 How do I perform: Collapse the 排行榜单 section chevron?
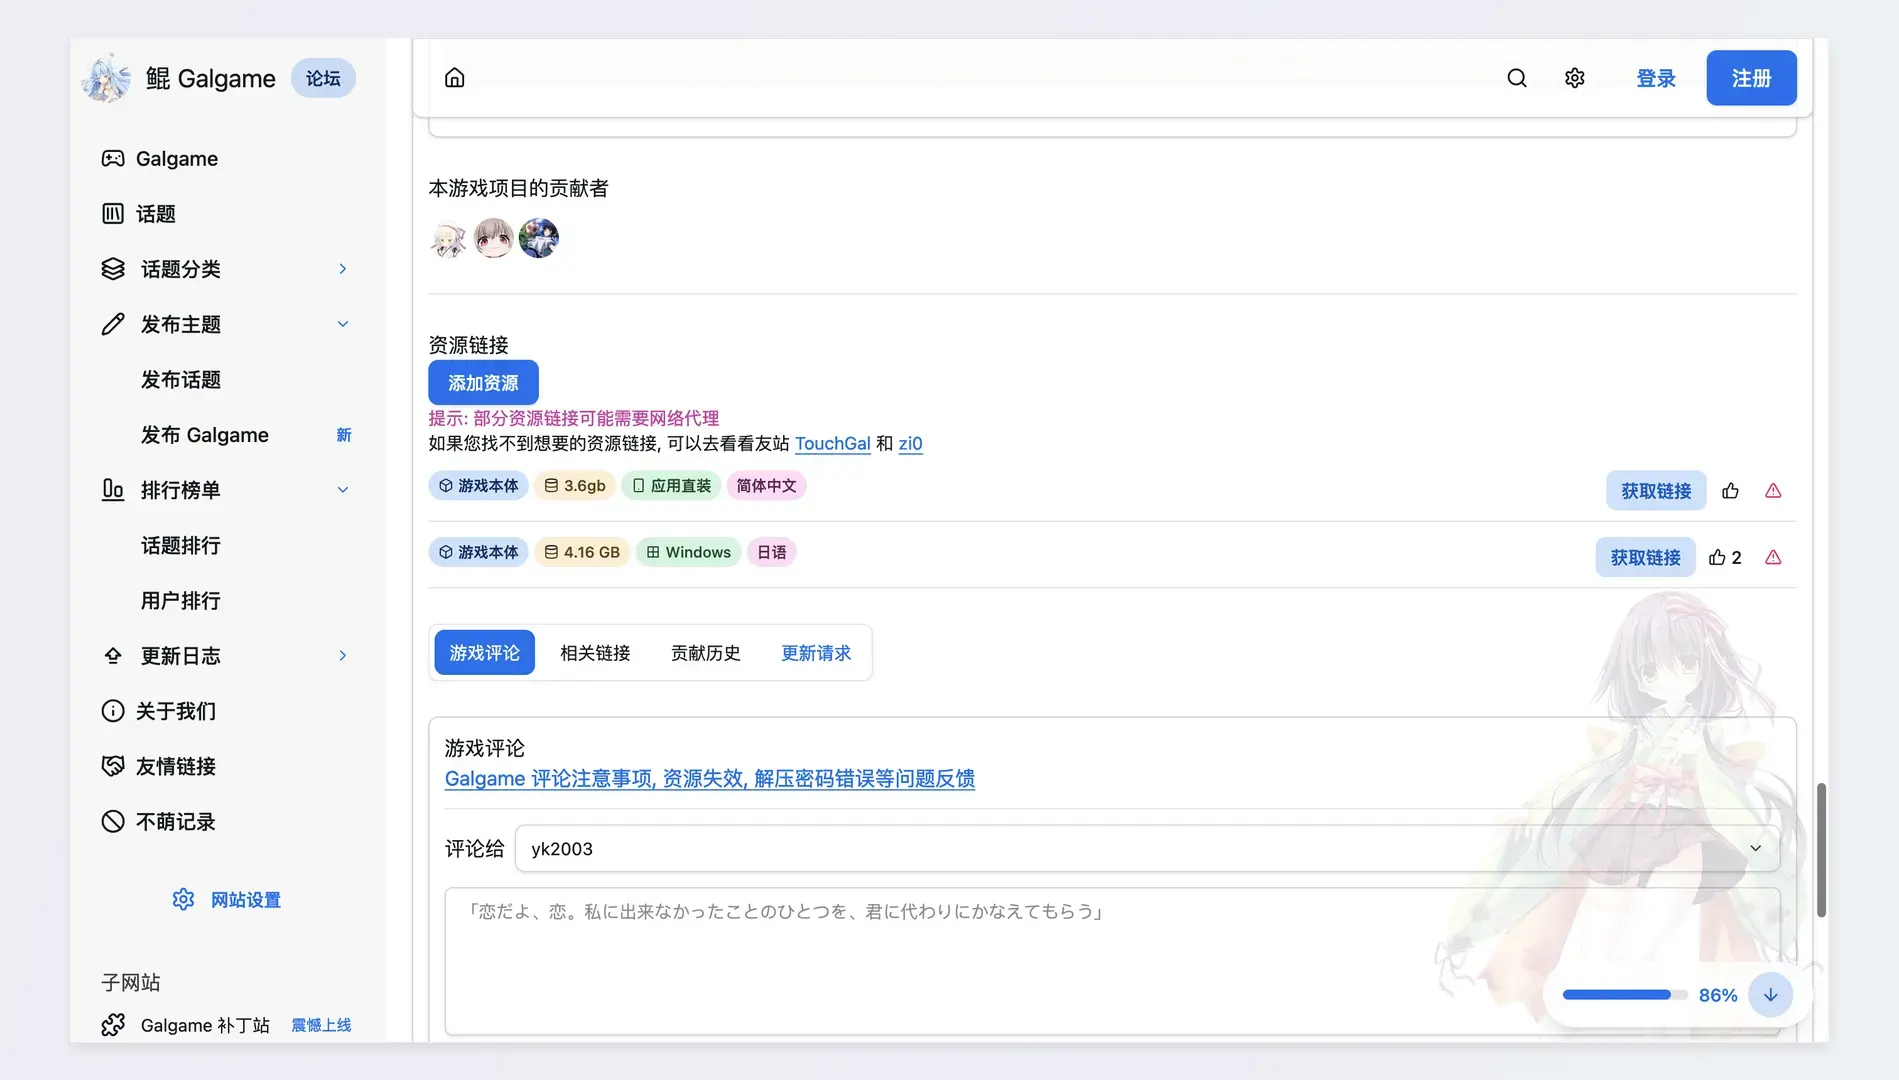click(x=343, y=490)
